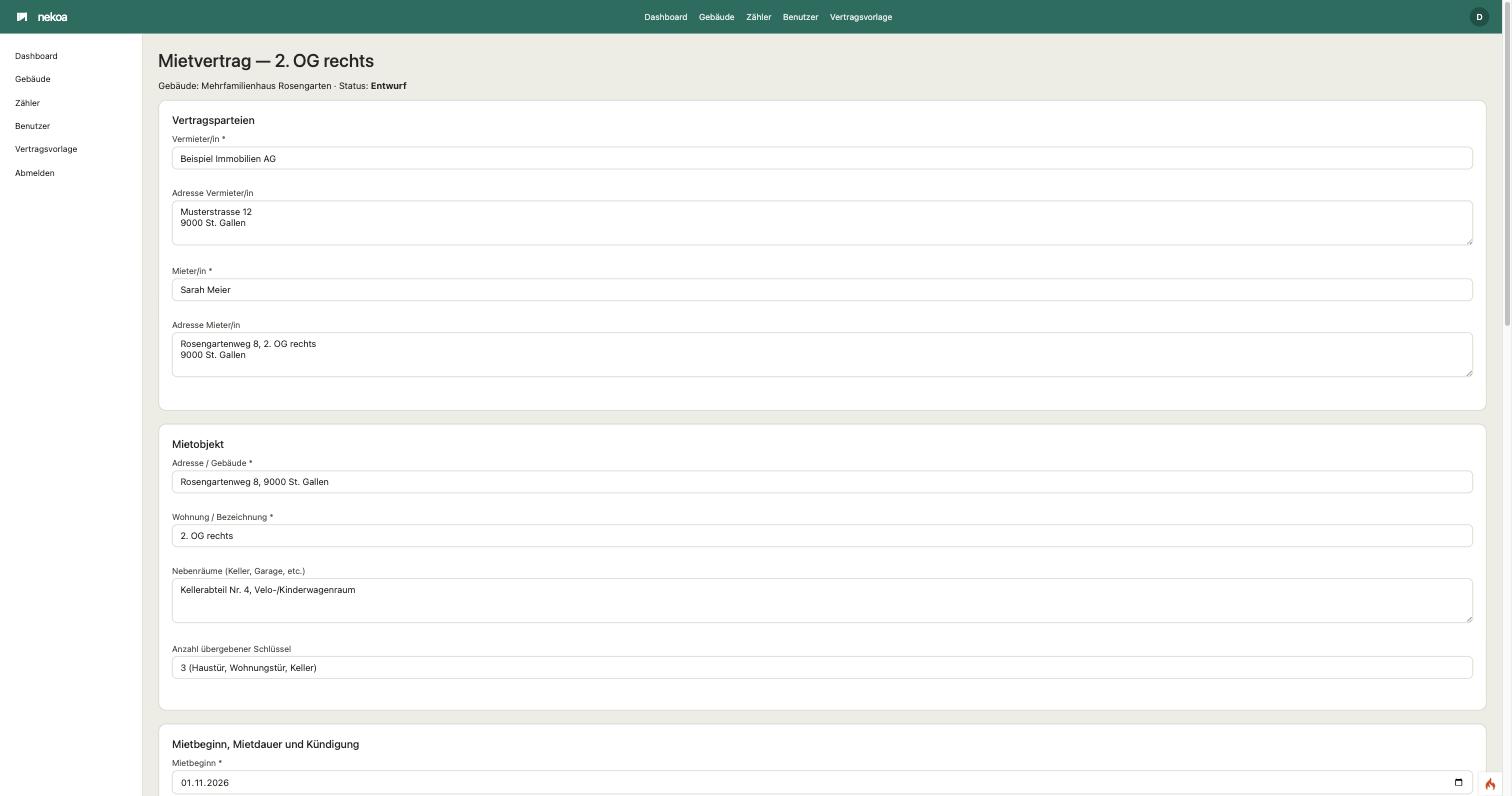Click Dashboard in the left sidebar
The height and width of the screenshot is (796, 1512).
click(36, 56)
